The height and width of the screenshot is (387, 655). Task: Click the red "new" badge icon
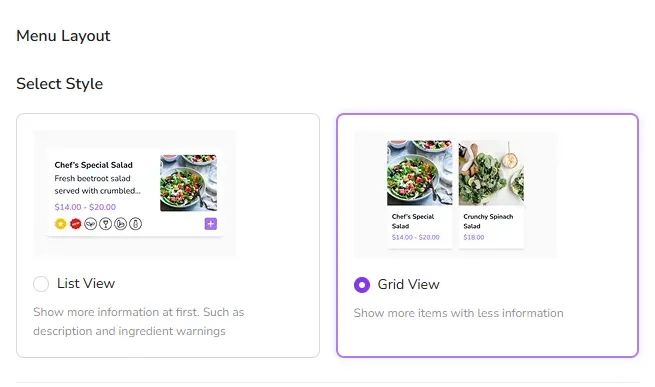pyautogui.click(x=76, y=224)
